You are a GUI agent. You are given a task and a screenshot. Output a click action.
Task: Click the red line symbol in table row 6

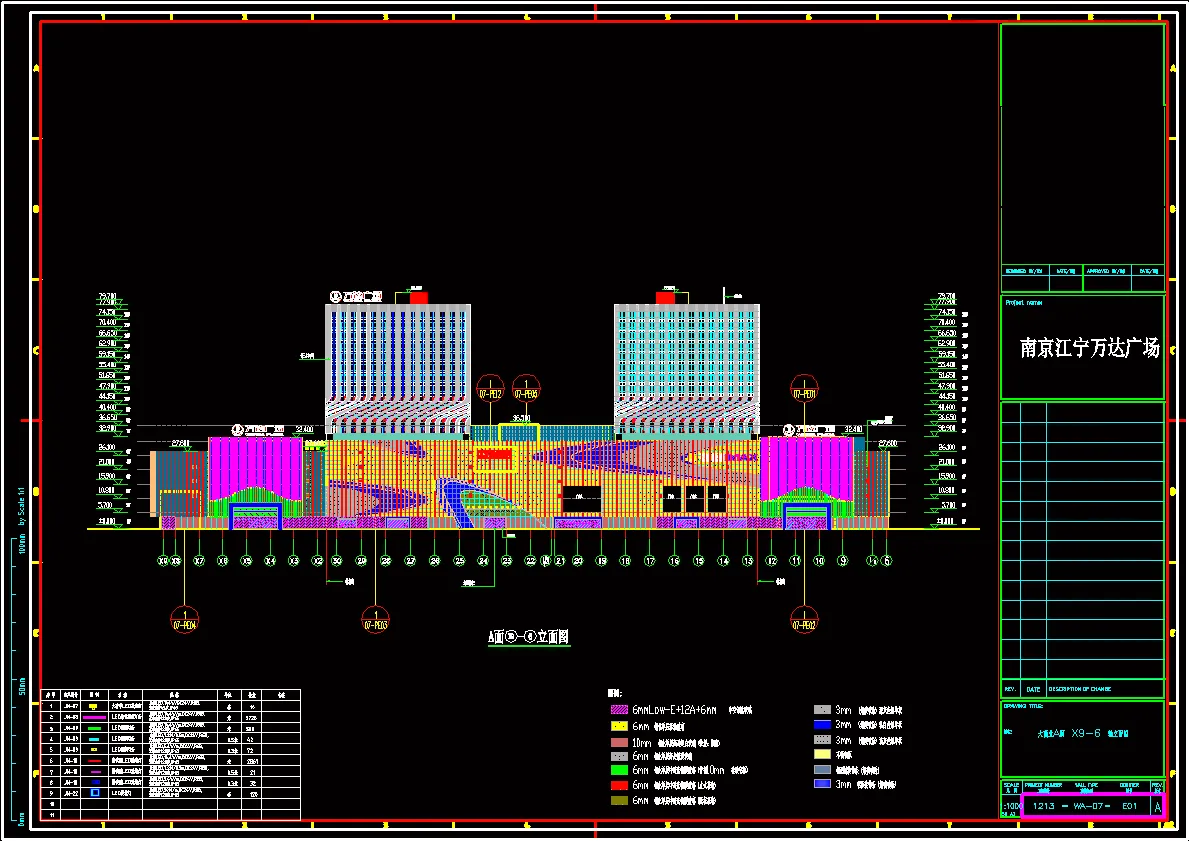coord(94,761)
